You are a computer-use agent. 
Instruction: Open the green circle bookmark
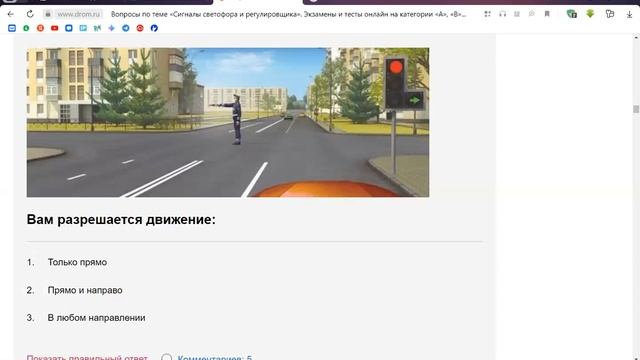[26, 28]
